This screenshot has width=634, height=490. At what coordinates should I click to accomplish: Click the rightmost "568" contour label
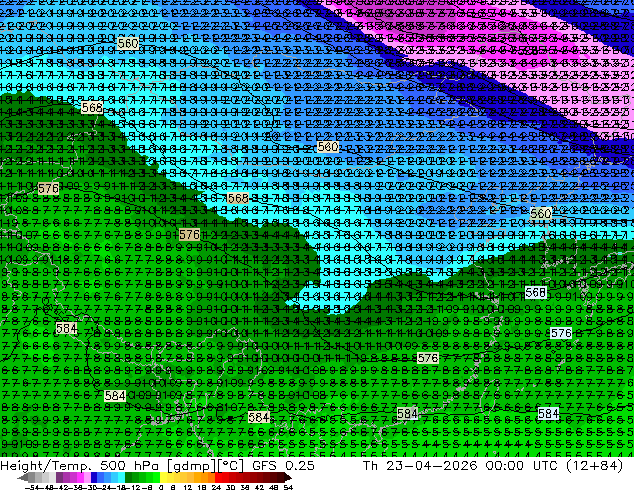pos(536,292)
